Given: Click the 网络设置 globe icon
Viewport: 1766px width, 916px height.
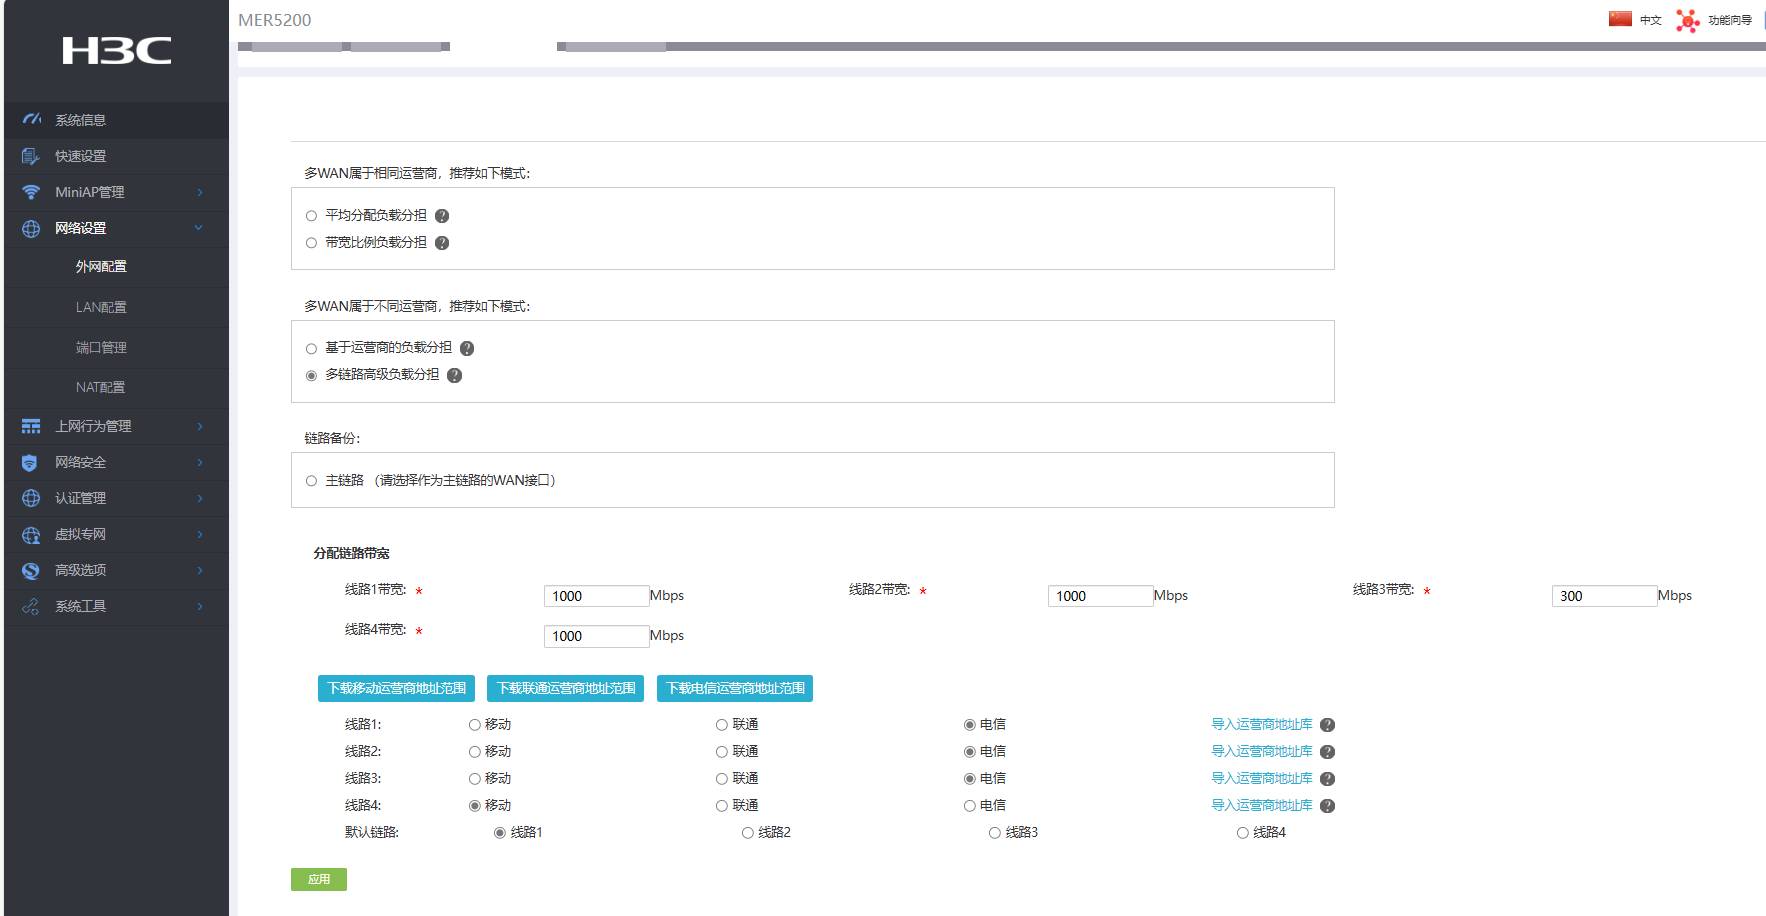Looking at the screenshot, I should point(31,228).
